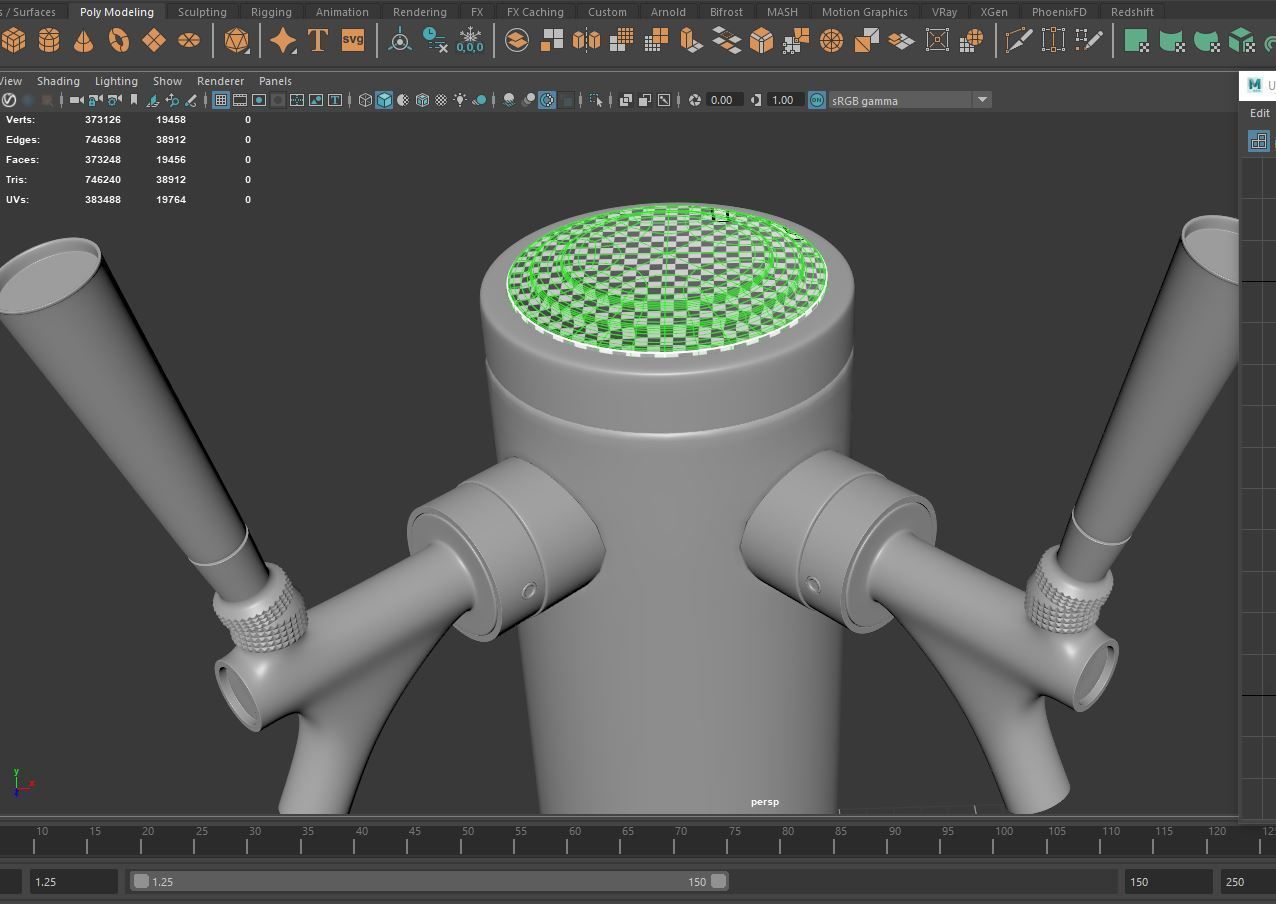Screen dimensions: 1276x904
Task: Open the Show panel menu
Action: tap(167, 81)
